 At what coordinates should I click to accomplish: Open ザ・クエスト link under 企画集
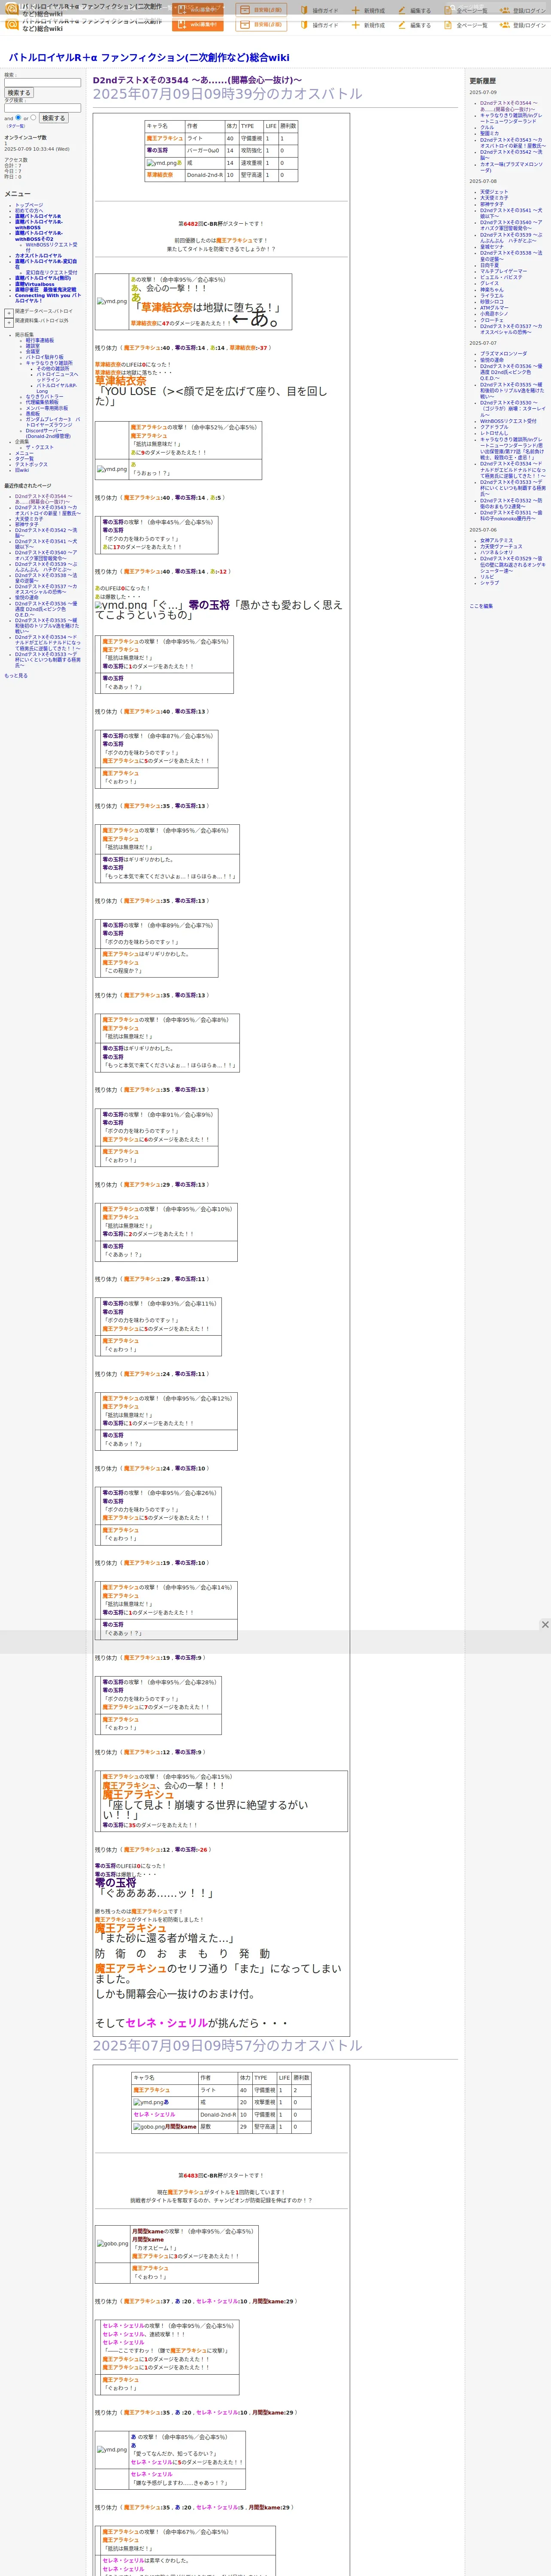[x=39, y=448]
